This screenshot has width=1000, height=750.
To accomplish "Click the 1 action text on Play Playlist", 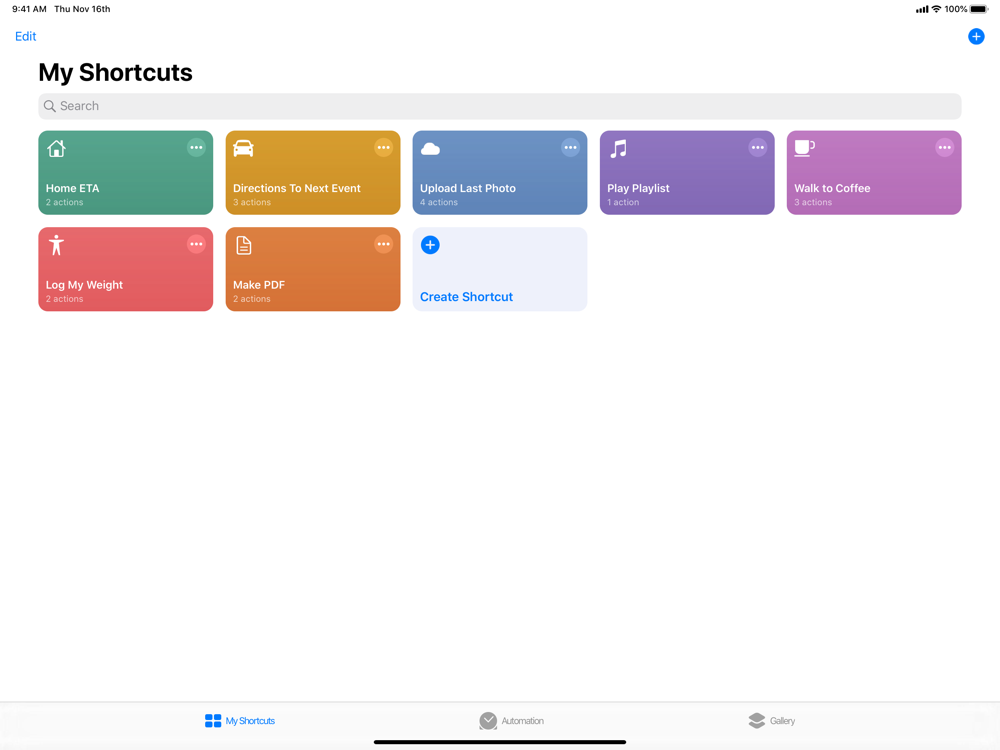I will tap(622, 202).
